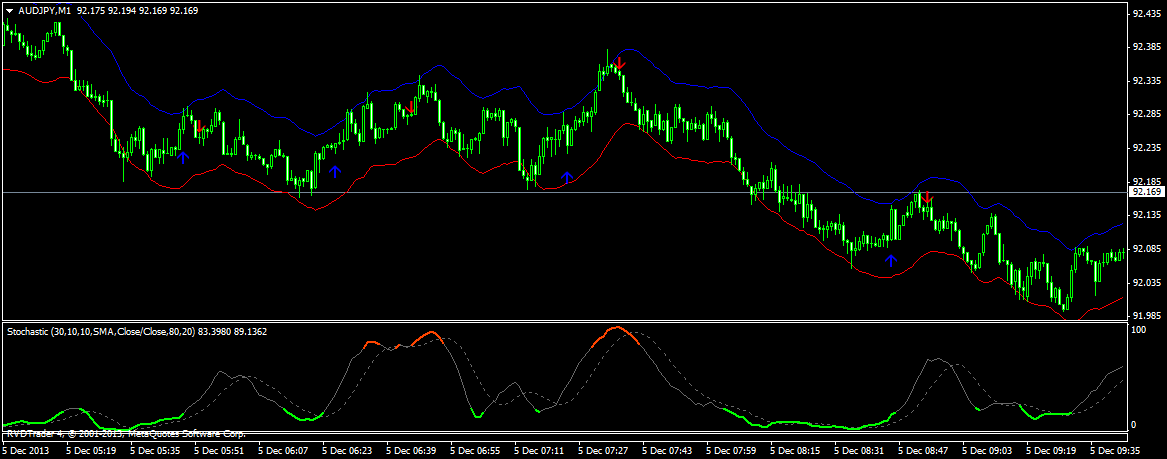Click the 5 Dec 06:39 time label
Image resolution: width=1167 pixels, height=459 pixels.
[x=411, y=450]
